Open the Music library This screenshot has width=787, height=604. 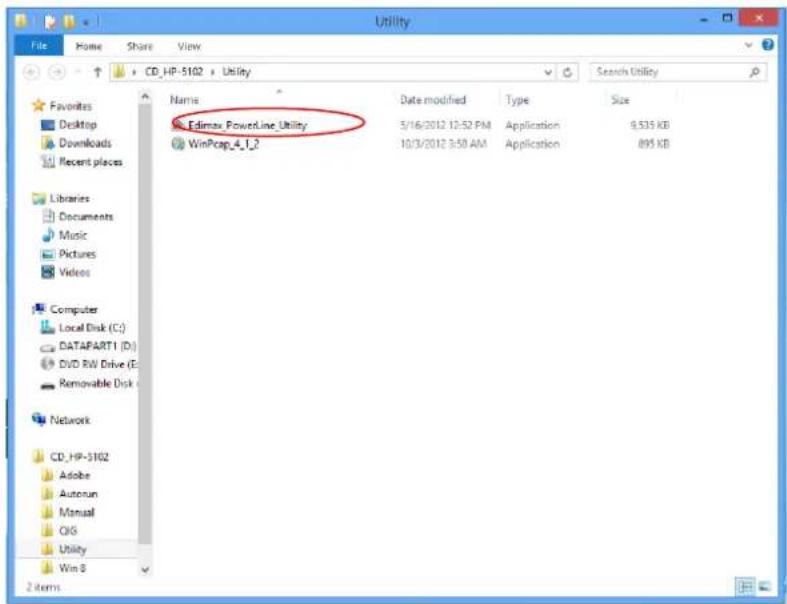tap(73, 235)
